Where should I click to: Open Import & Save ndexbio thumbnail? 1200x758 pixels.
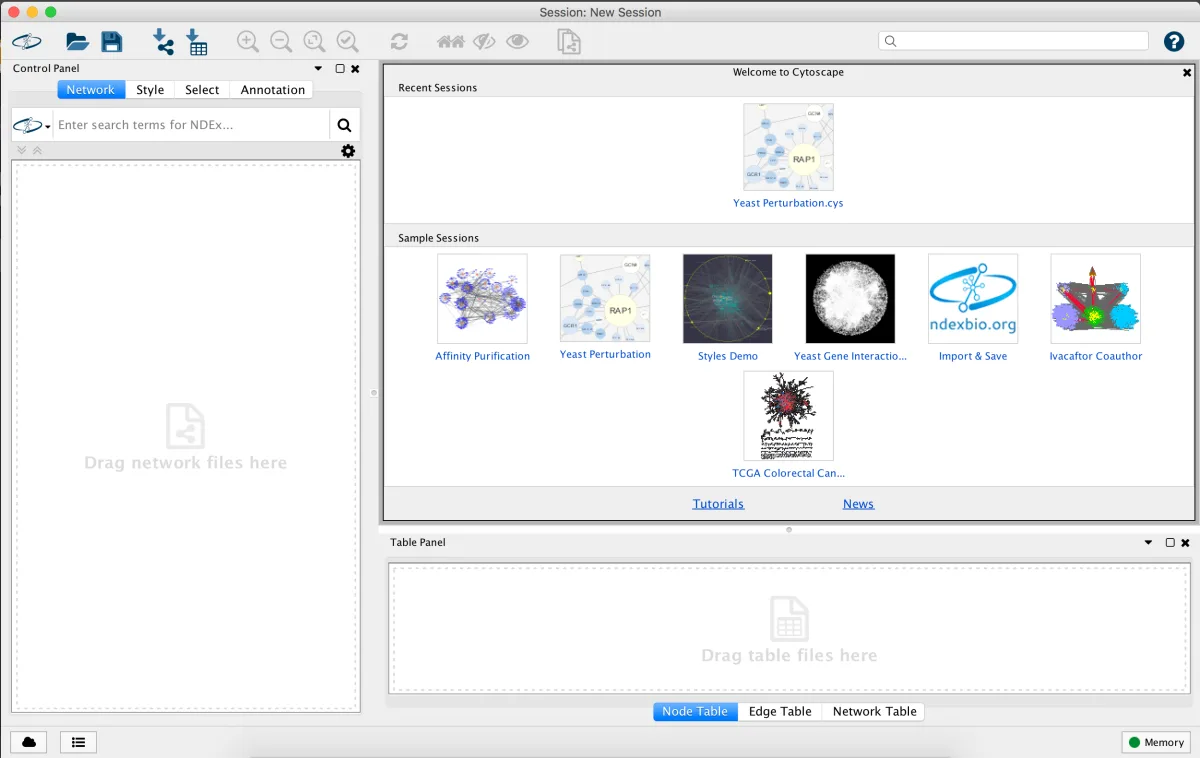coord(973,299)
